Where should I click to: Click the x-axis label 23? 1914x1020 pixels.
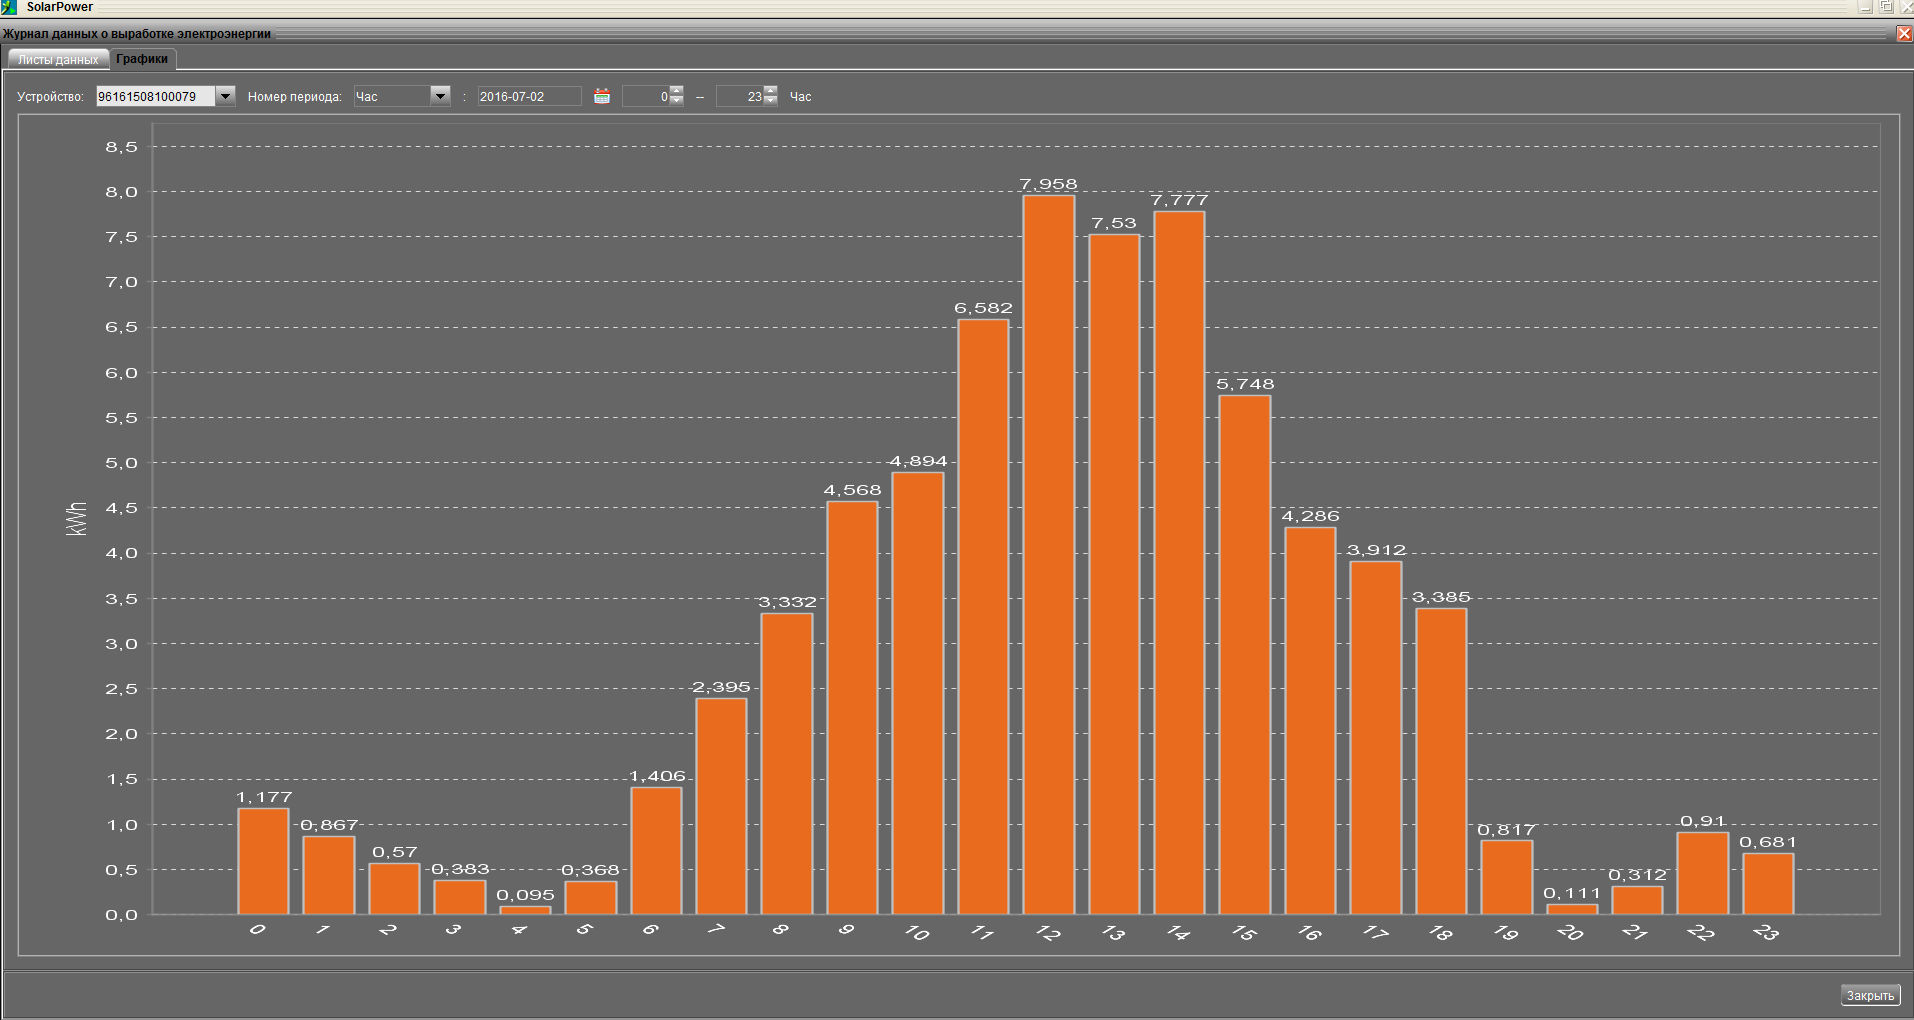[1766, 932]
